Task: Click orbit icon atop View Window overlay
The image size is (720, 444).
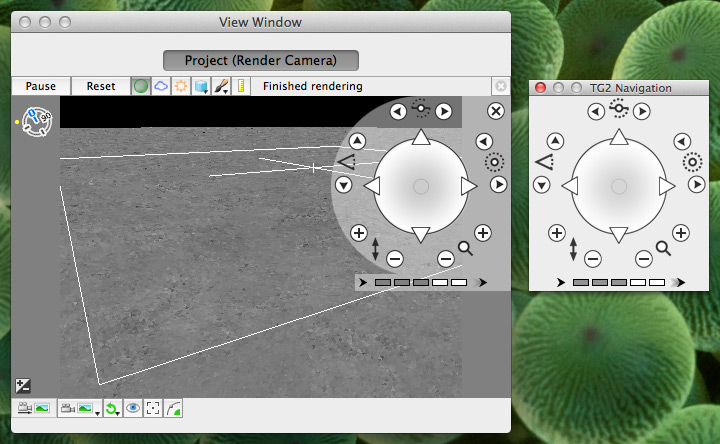Action: click(421, 108)
